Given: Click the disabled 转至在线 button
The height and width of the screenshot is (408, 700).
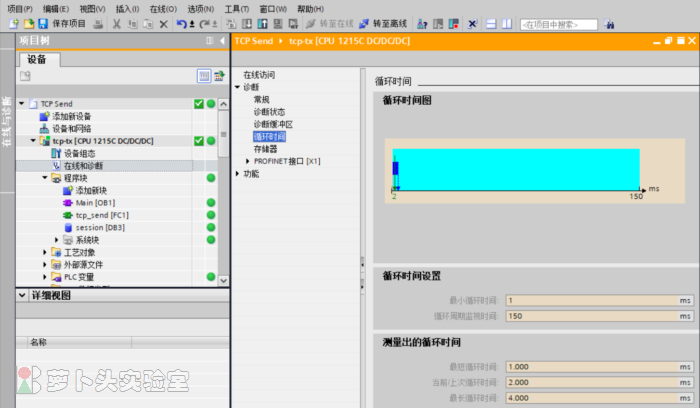Looking at the screenshot, I should (330, 24).
